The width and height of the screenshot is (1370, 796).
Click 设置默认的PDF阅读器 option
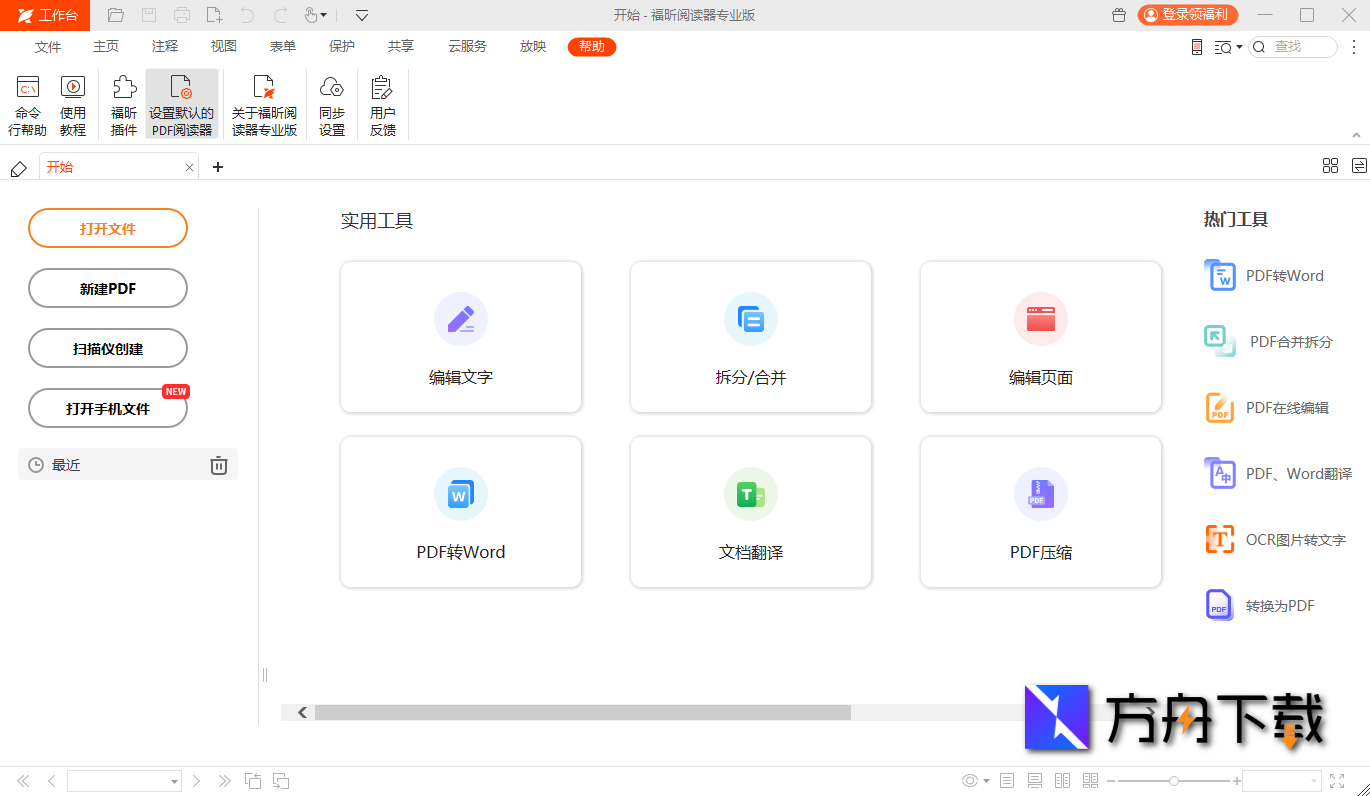click(181, 103)
